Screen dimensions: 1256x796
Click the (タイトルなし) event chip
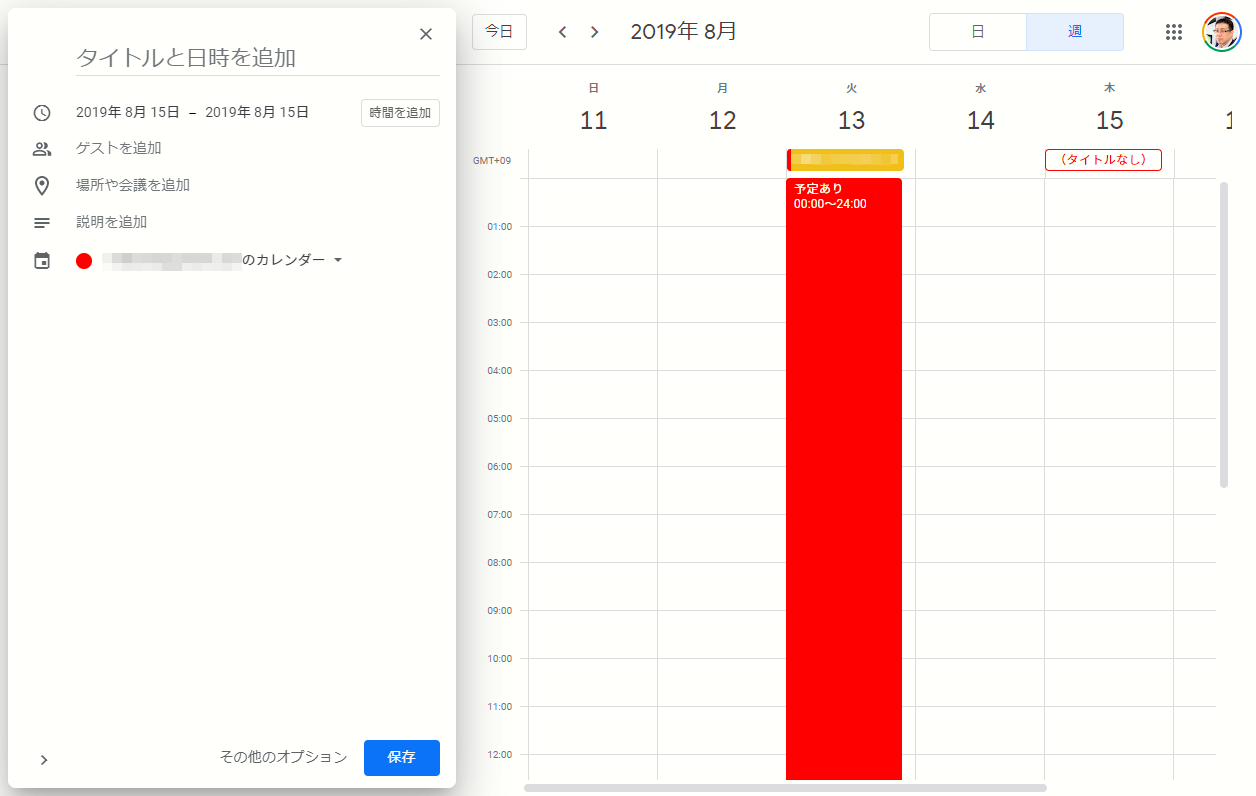point(1103,160)
